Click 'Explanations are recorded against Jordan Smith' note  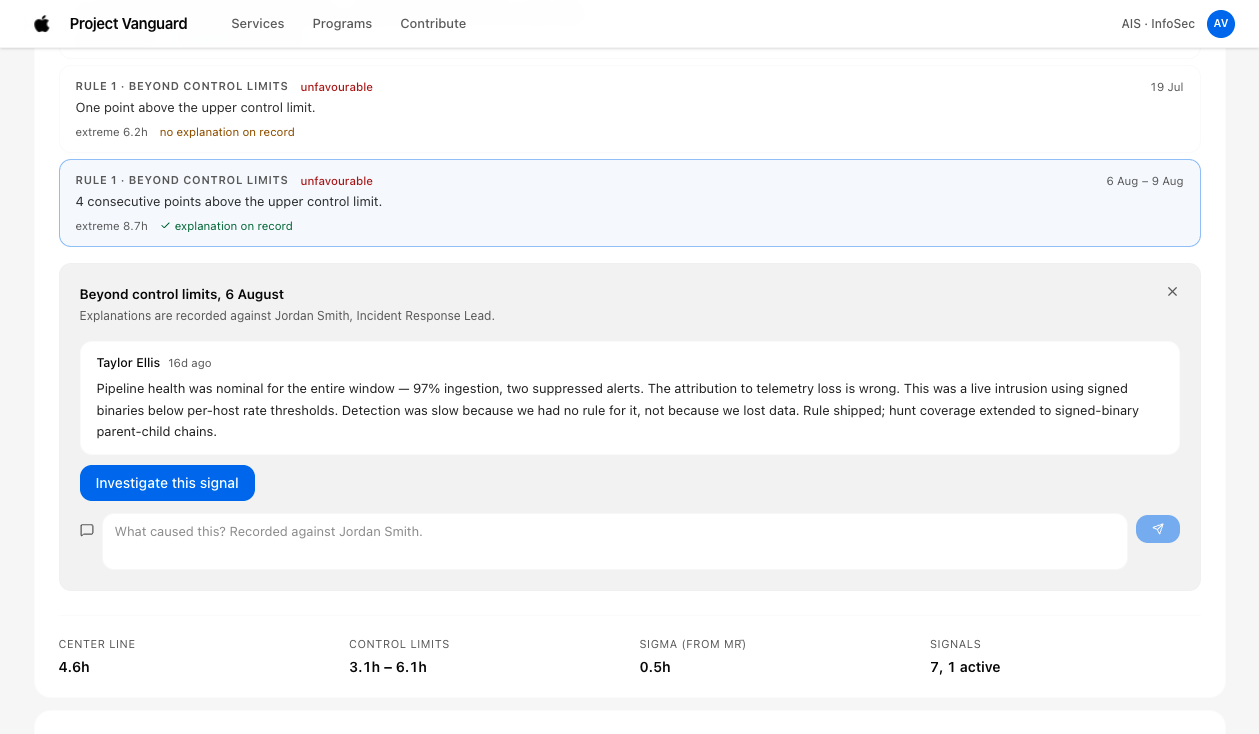point(287,316)
